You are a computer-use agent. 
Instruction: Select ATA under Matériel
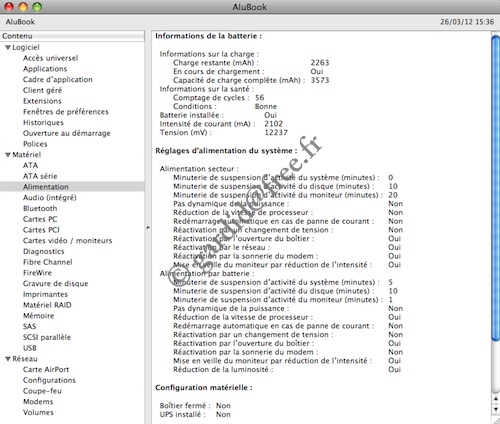(x=30, y=165)
